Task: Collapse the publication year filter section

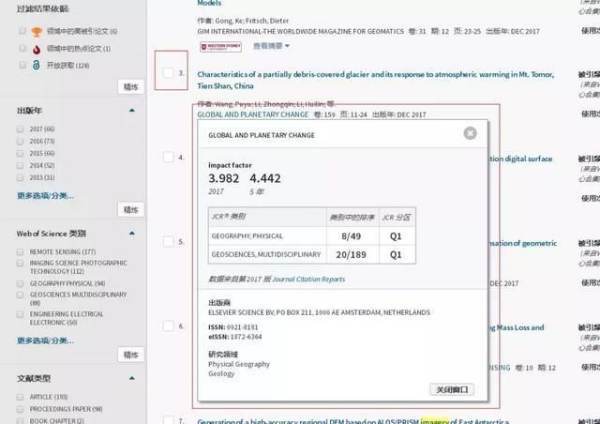Action: pos(132,111)
